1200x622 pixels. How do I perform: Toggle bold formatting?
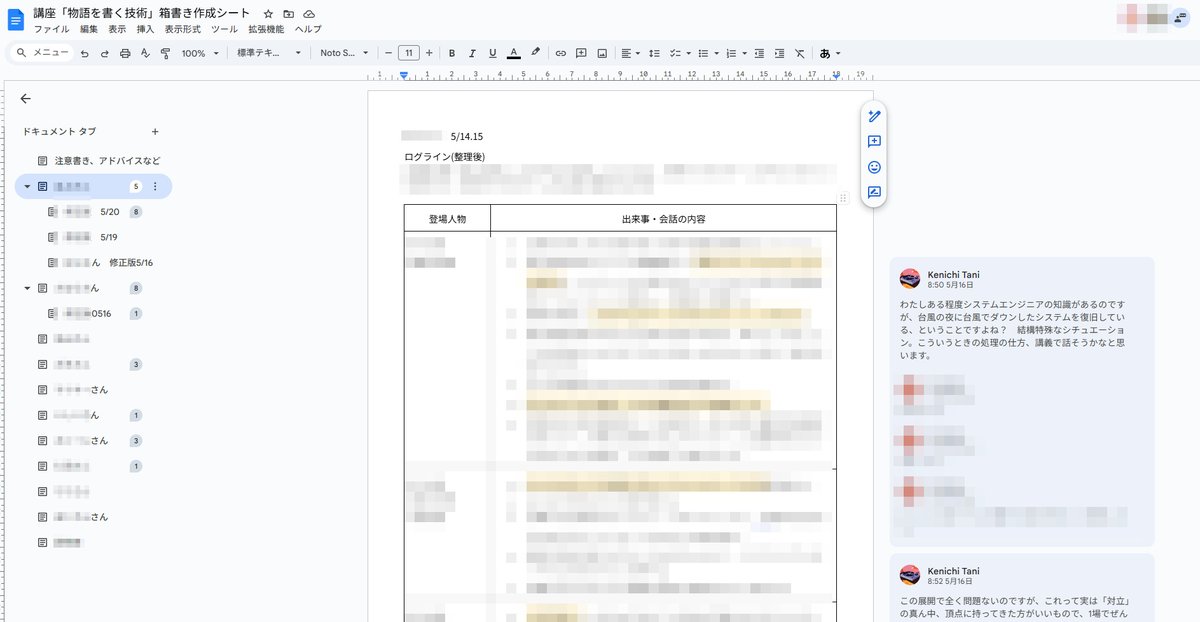pyautogui.click(x=451, y=53)
